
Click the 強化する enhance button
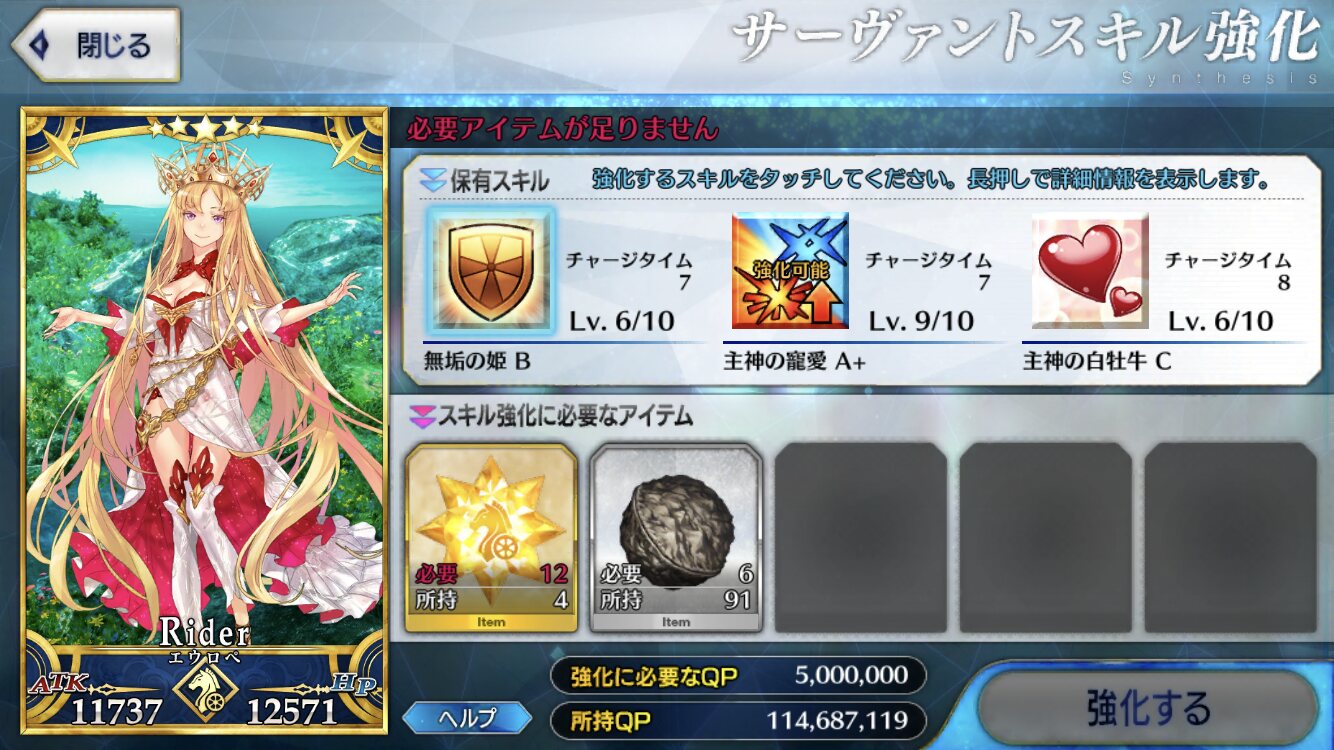(1148, 708)
